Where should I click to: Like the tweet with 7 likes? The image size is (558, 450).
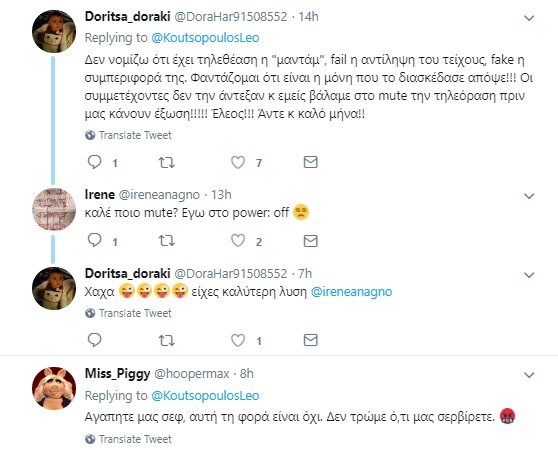coord(238,162)
